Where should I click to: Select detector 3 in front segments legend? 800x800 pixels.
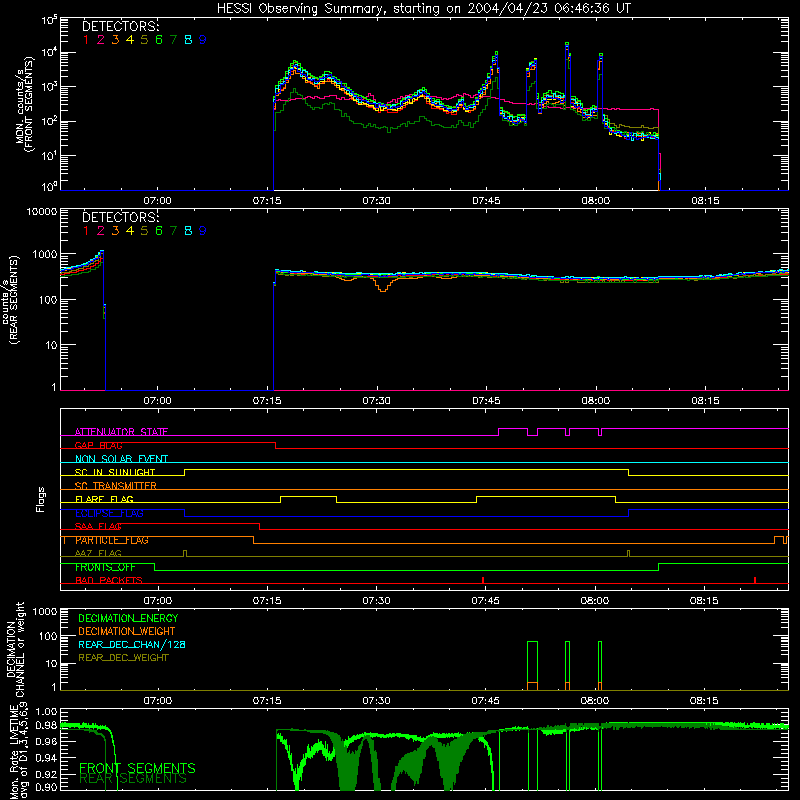click(x=115, y=39)
